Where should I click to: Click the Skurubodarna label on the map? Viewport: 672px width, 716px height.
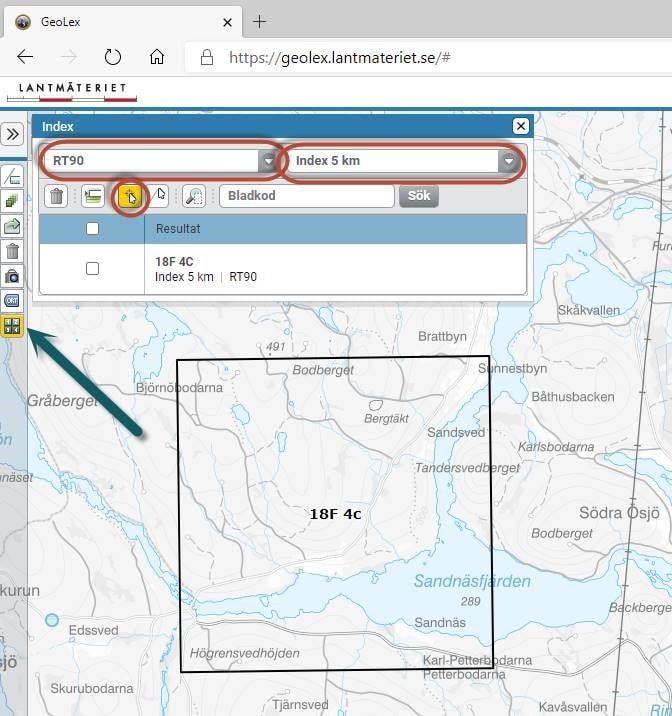tap(92, 688)
